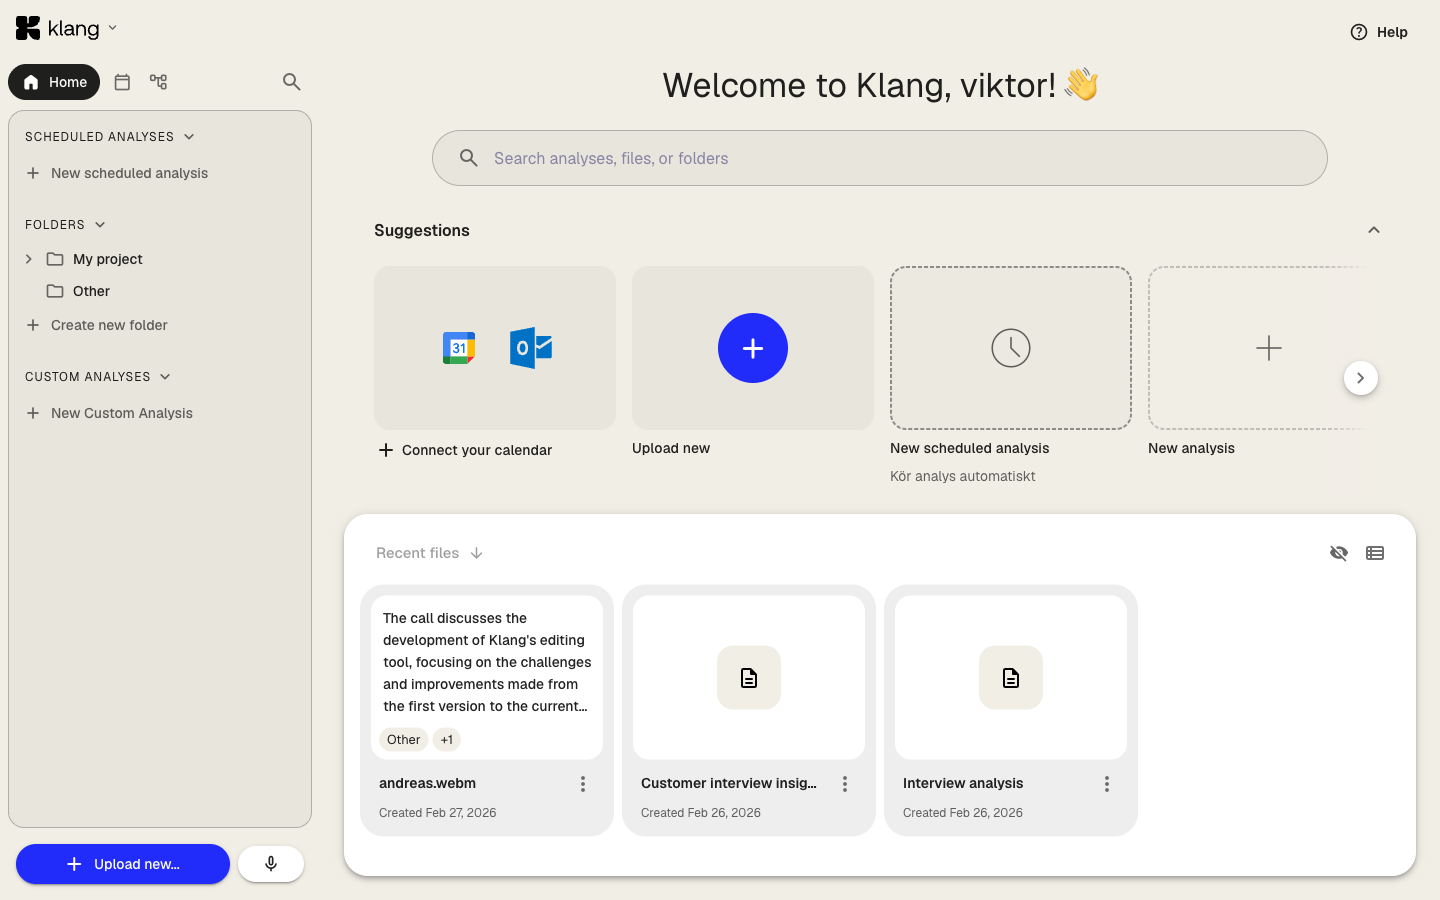Open more options for Interview analysis
Screen dimensions: 1440x900
(x=1107, y=784)
